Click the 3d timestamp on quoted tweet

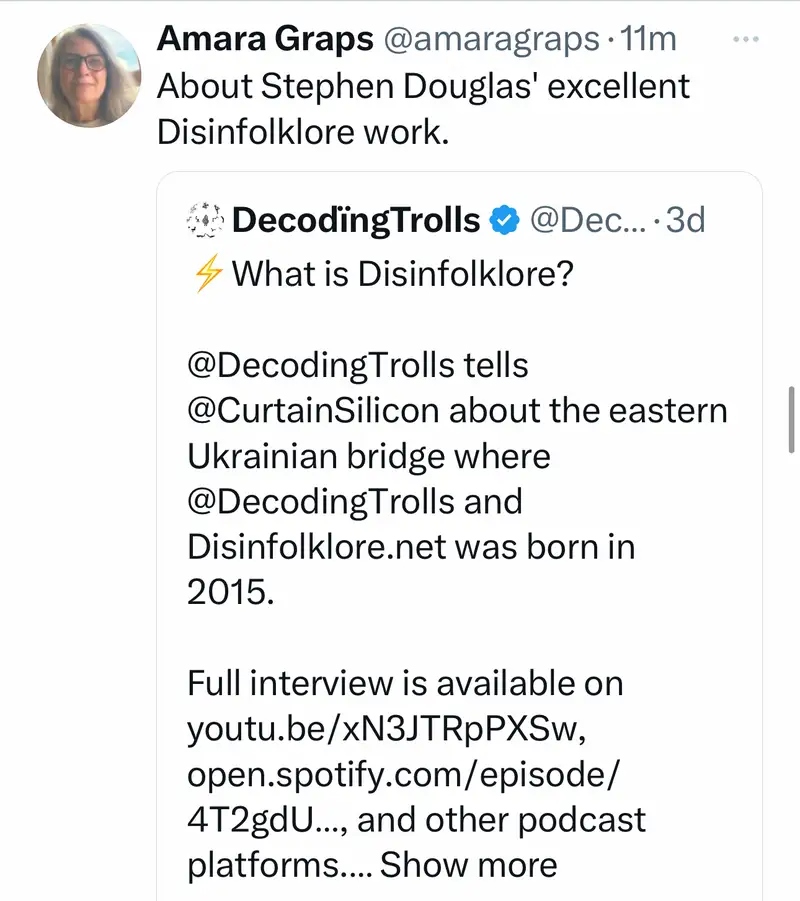point(686,220)
